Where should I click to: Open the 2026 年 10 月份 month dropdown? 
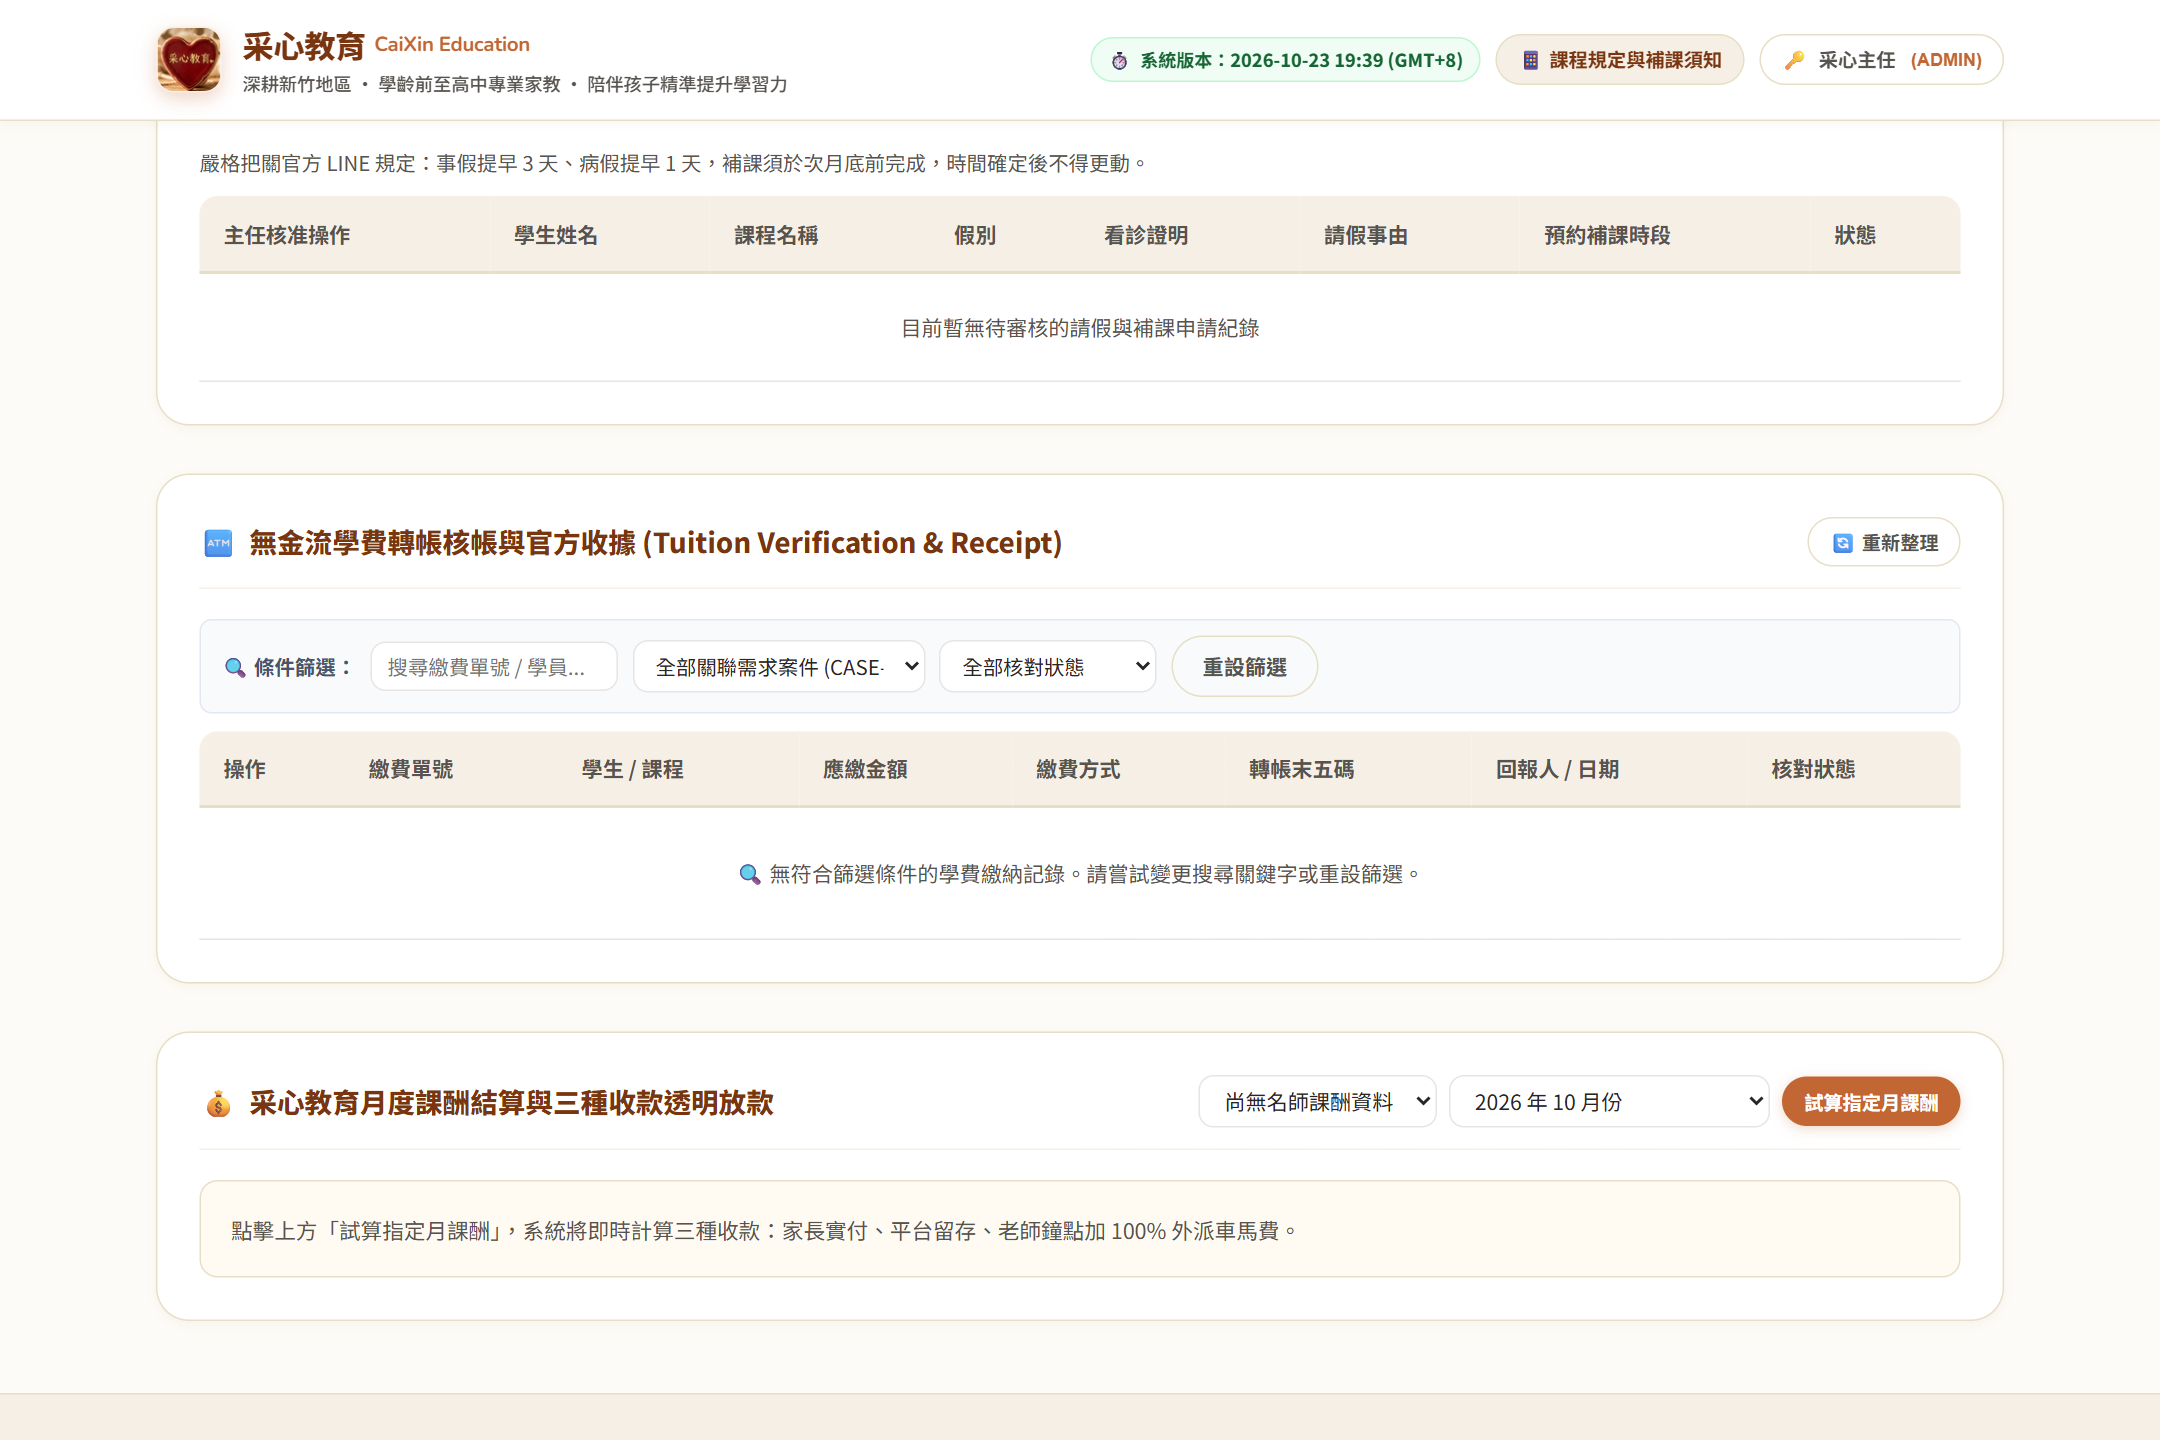[1609, 1102]
